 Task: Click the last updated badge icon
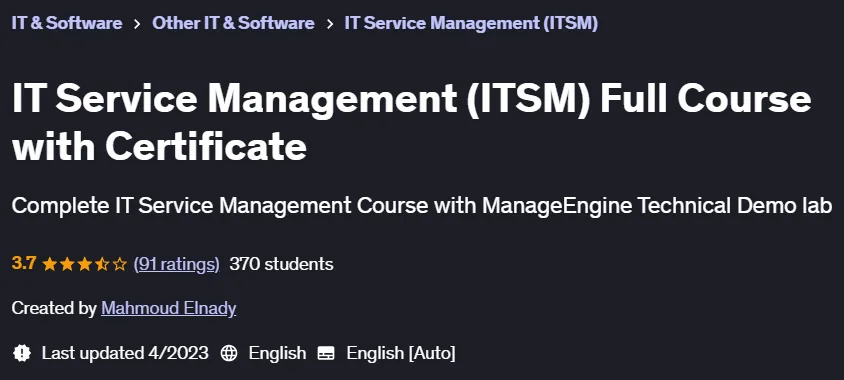coord(22,353)
